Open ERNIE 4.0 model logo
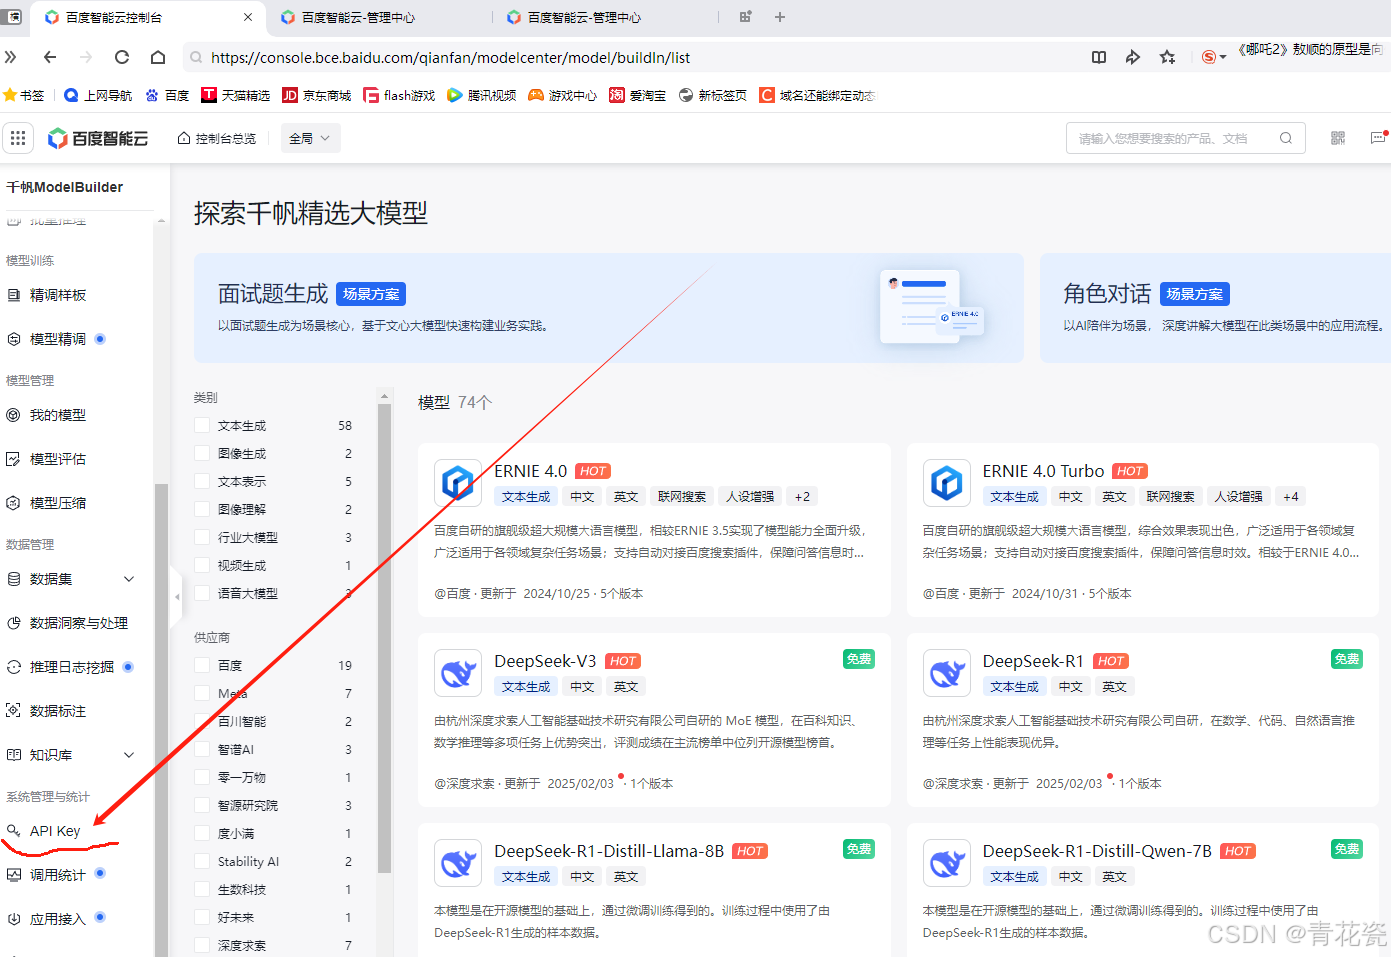 pyautogui.click(x=458, y=483)
